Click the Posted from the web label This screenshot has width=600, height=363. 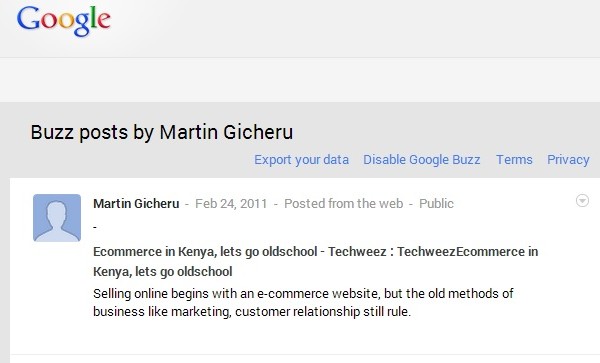coord(344,203)
